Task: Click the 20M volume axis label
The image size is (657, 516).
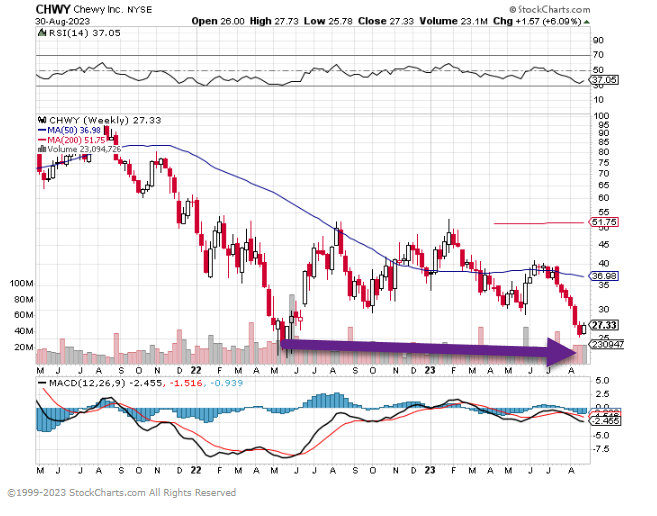Action: [x=24, y=347]
